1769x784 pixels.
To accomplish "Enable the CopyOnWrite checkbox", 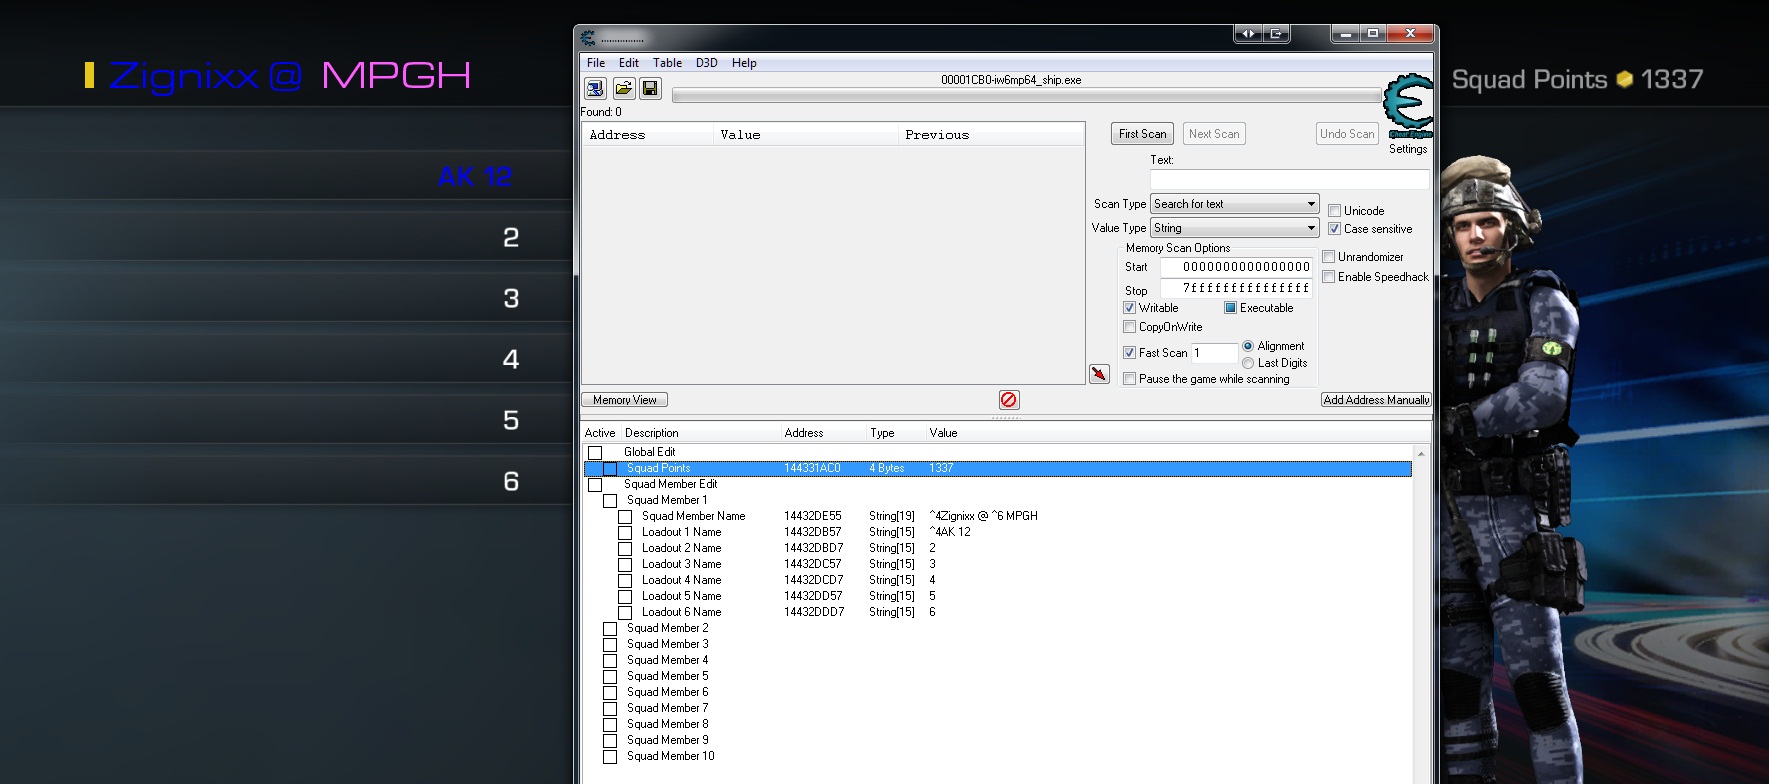I will [1129, 327].
